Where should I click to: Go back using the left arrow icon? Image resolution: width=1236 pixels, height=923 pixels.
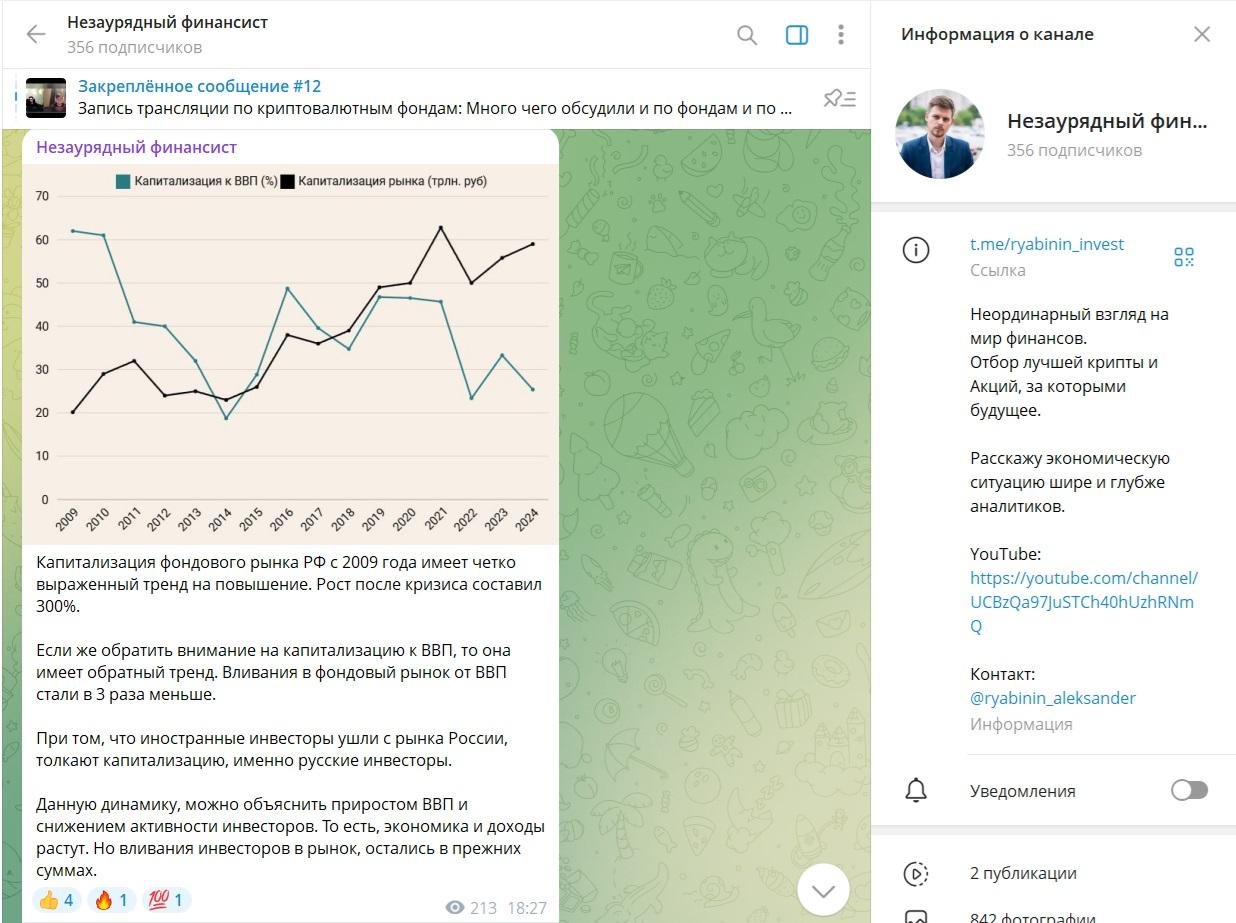(36, 34)
